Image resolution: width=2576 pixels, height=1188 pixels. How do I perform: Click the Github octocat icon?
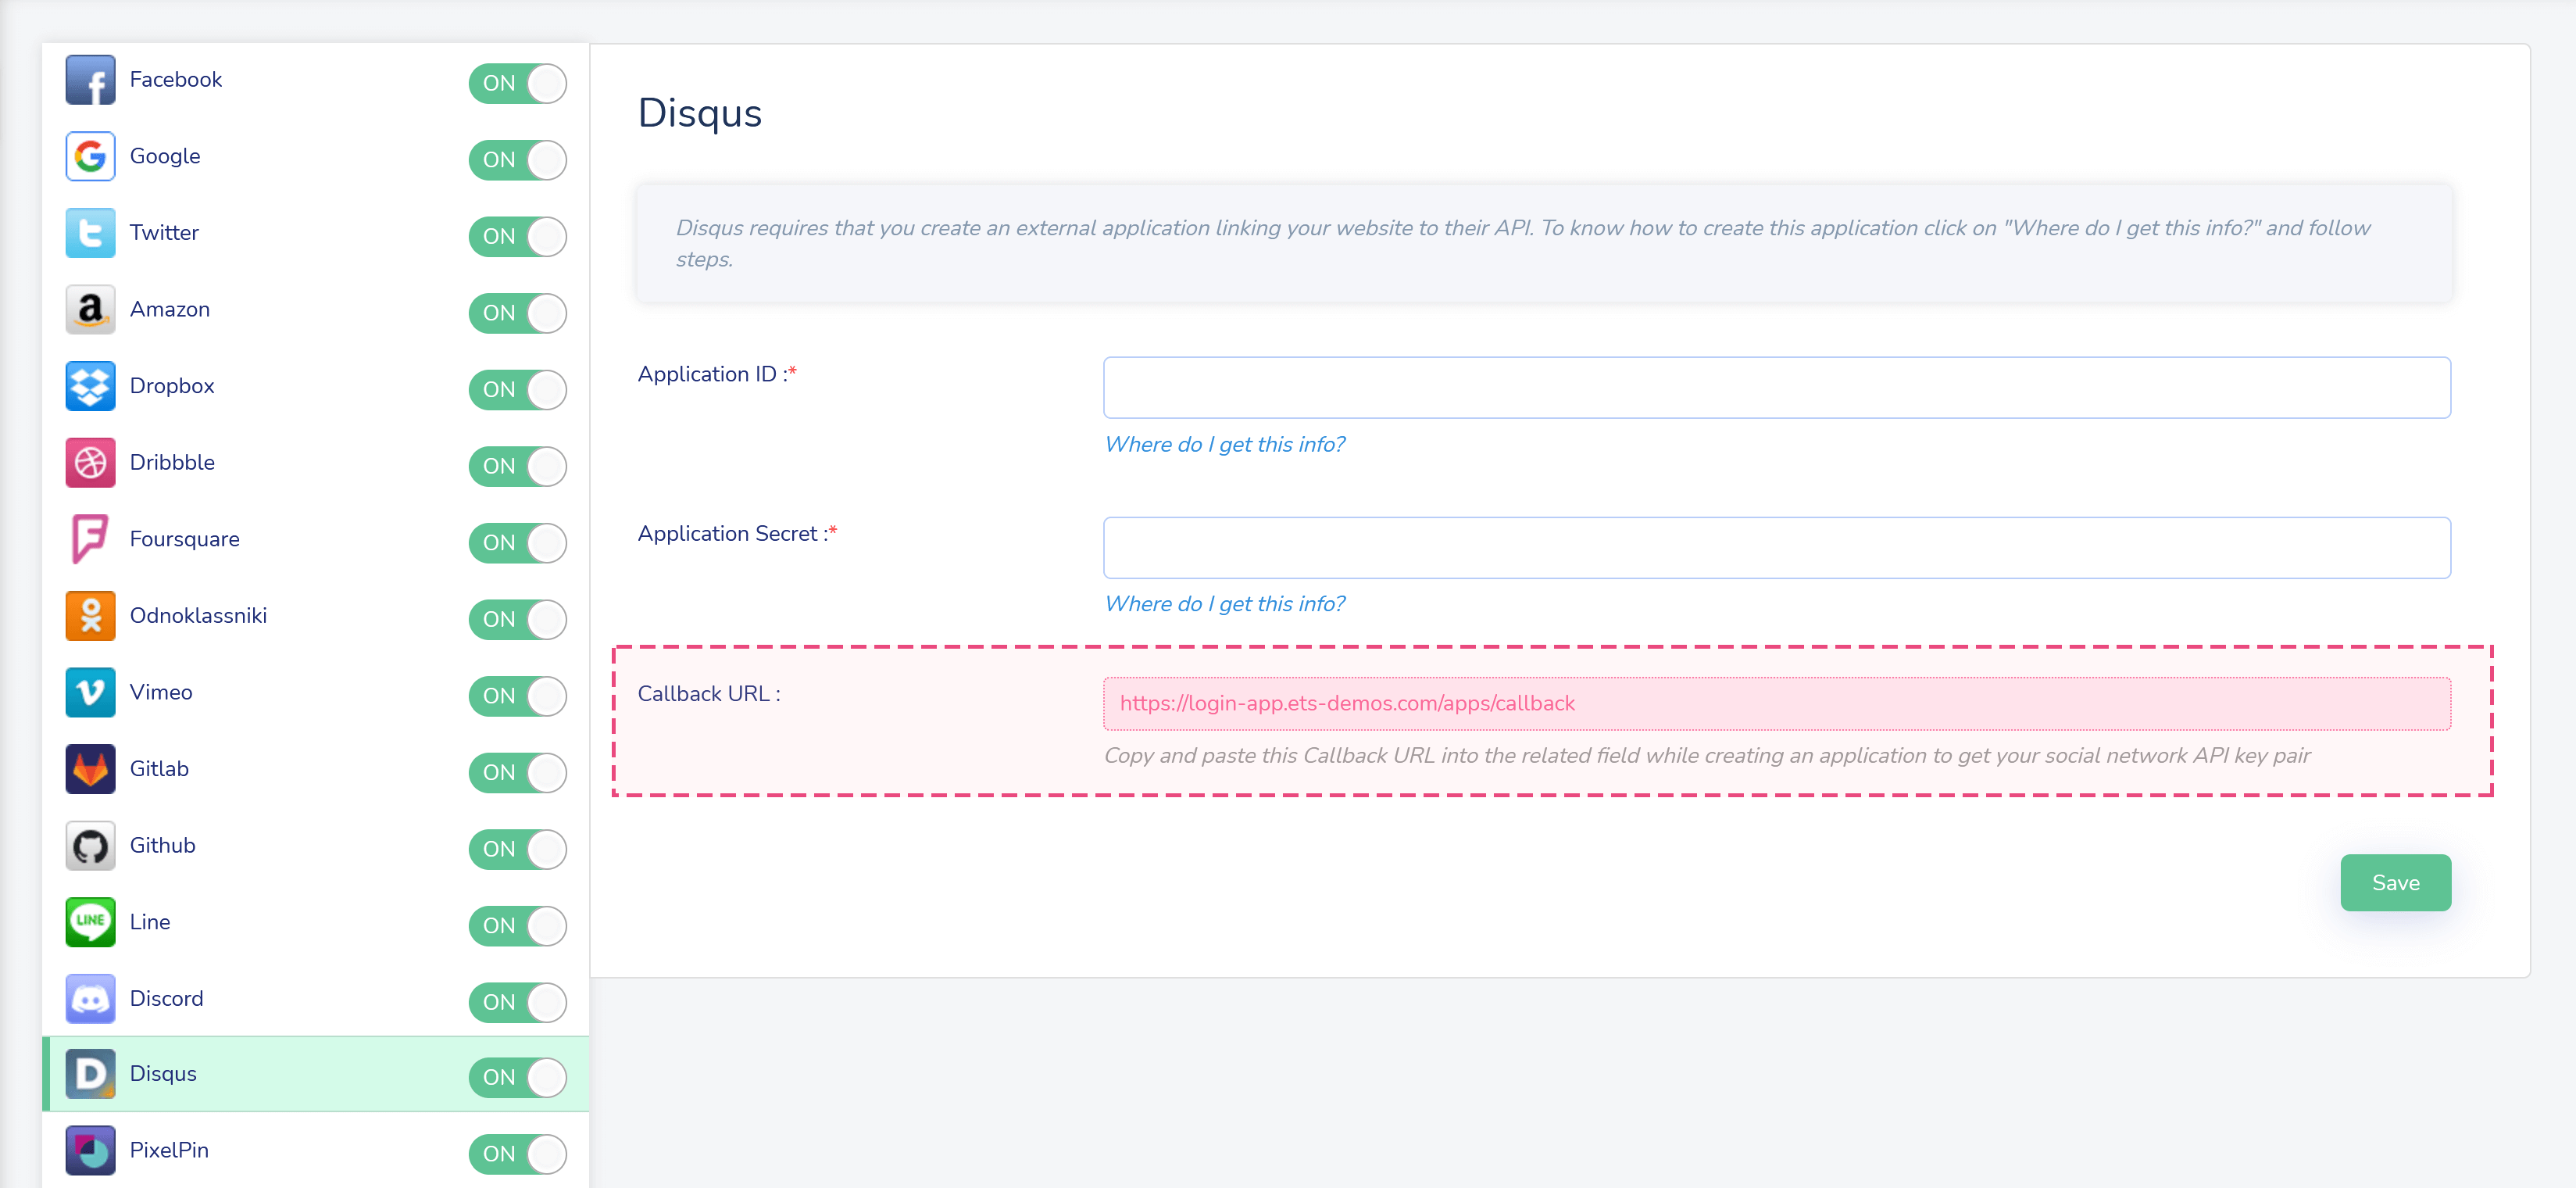click(90, 846)
